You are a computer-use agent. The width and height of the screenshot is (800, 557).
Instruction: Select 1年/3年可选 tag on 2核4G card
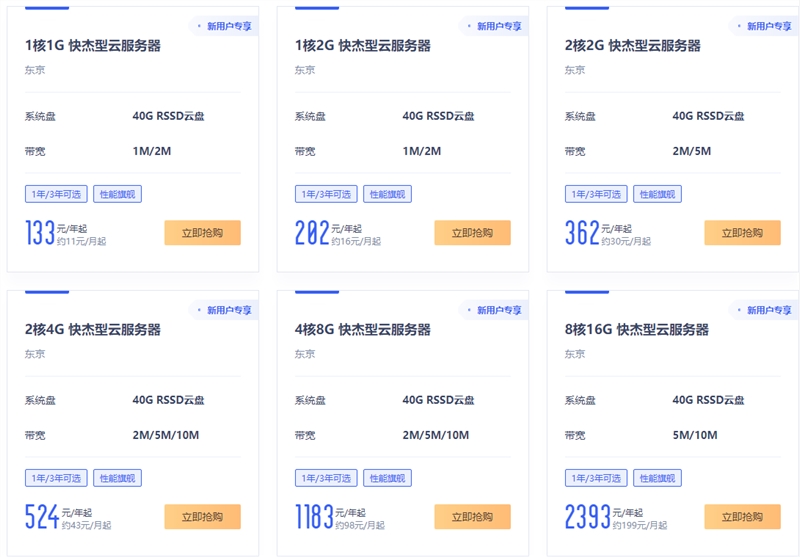[x=56, y=478]
